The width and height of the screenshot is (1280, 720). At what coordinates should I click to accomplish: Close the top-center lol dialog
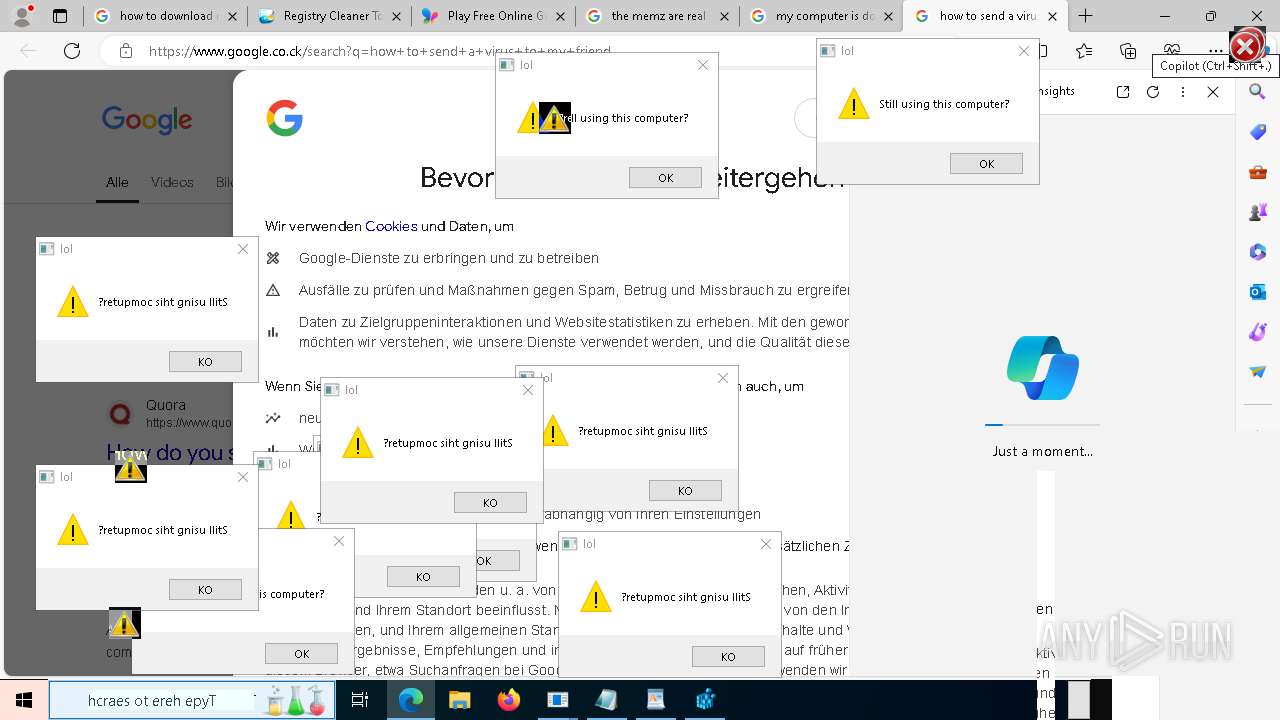click(x=703, y=65)
